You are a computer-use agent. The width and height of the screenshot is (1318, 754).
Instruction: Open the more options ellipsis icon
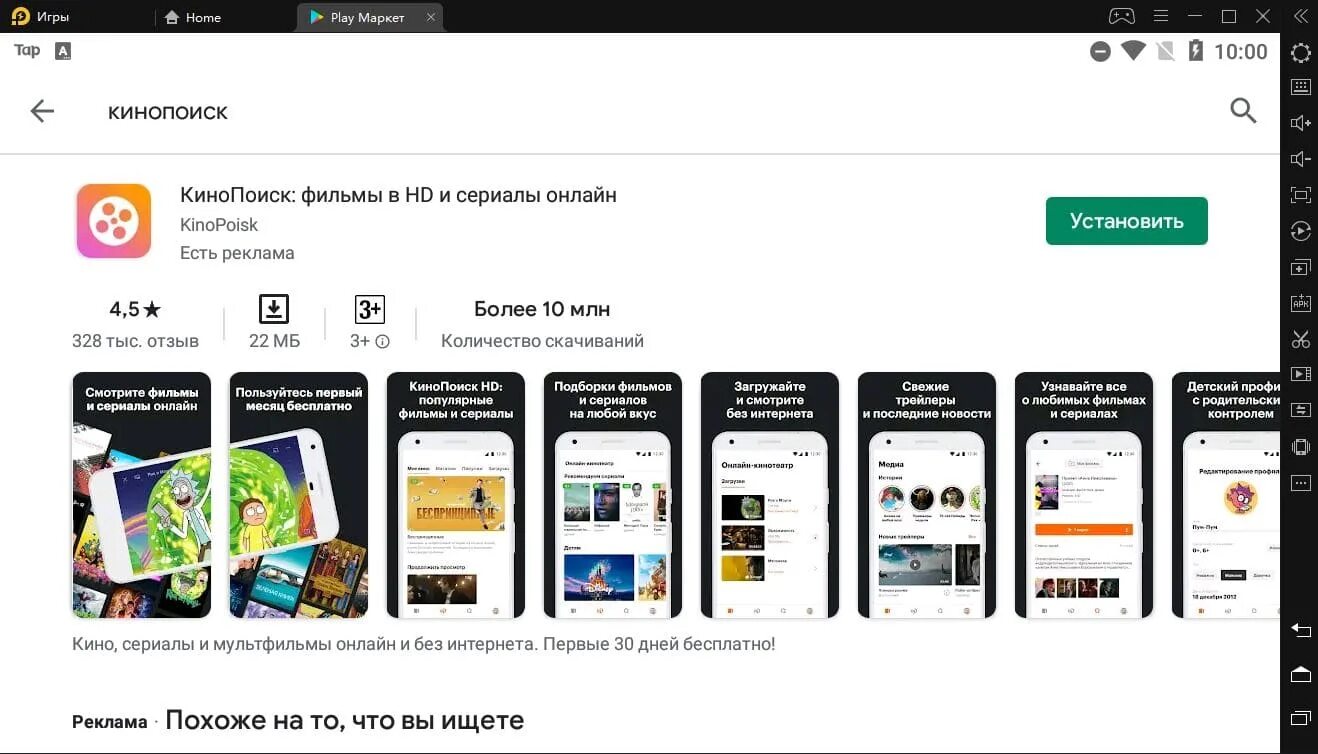[x=1300, y=483]
